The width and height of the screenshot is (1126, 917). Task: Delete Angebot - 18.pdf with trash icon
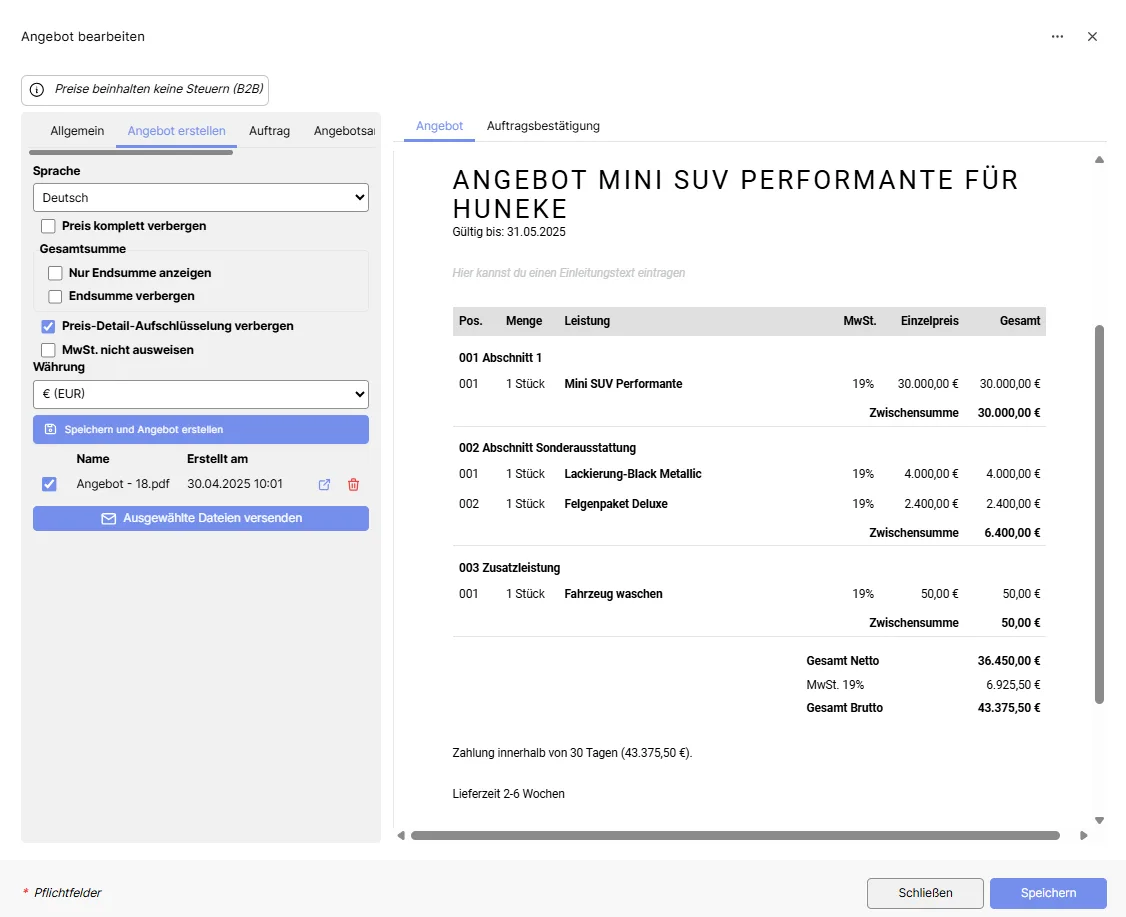pos(353,485)
